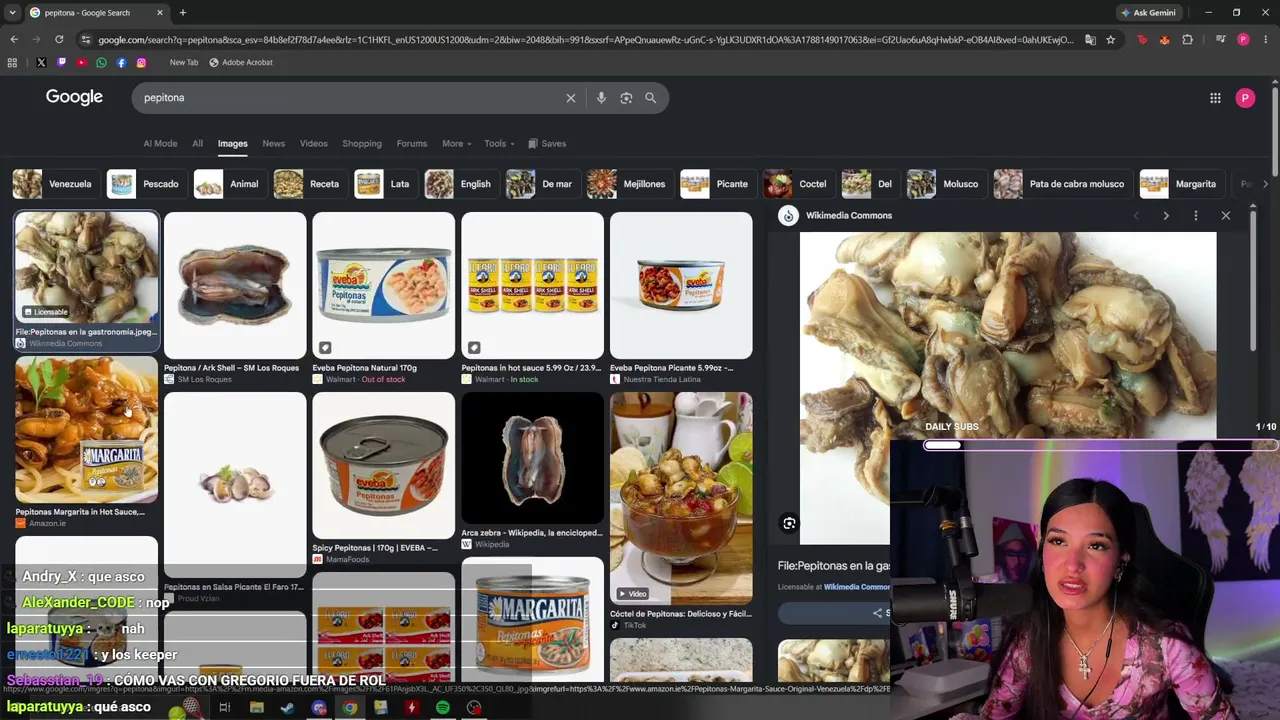
Task: Open Pepitonas Margarita in Hot Sauce result
Action: [86, 430]
